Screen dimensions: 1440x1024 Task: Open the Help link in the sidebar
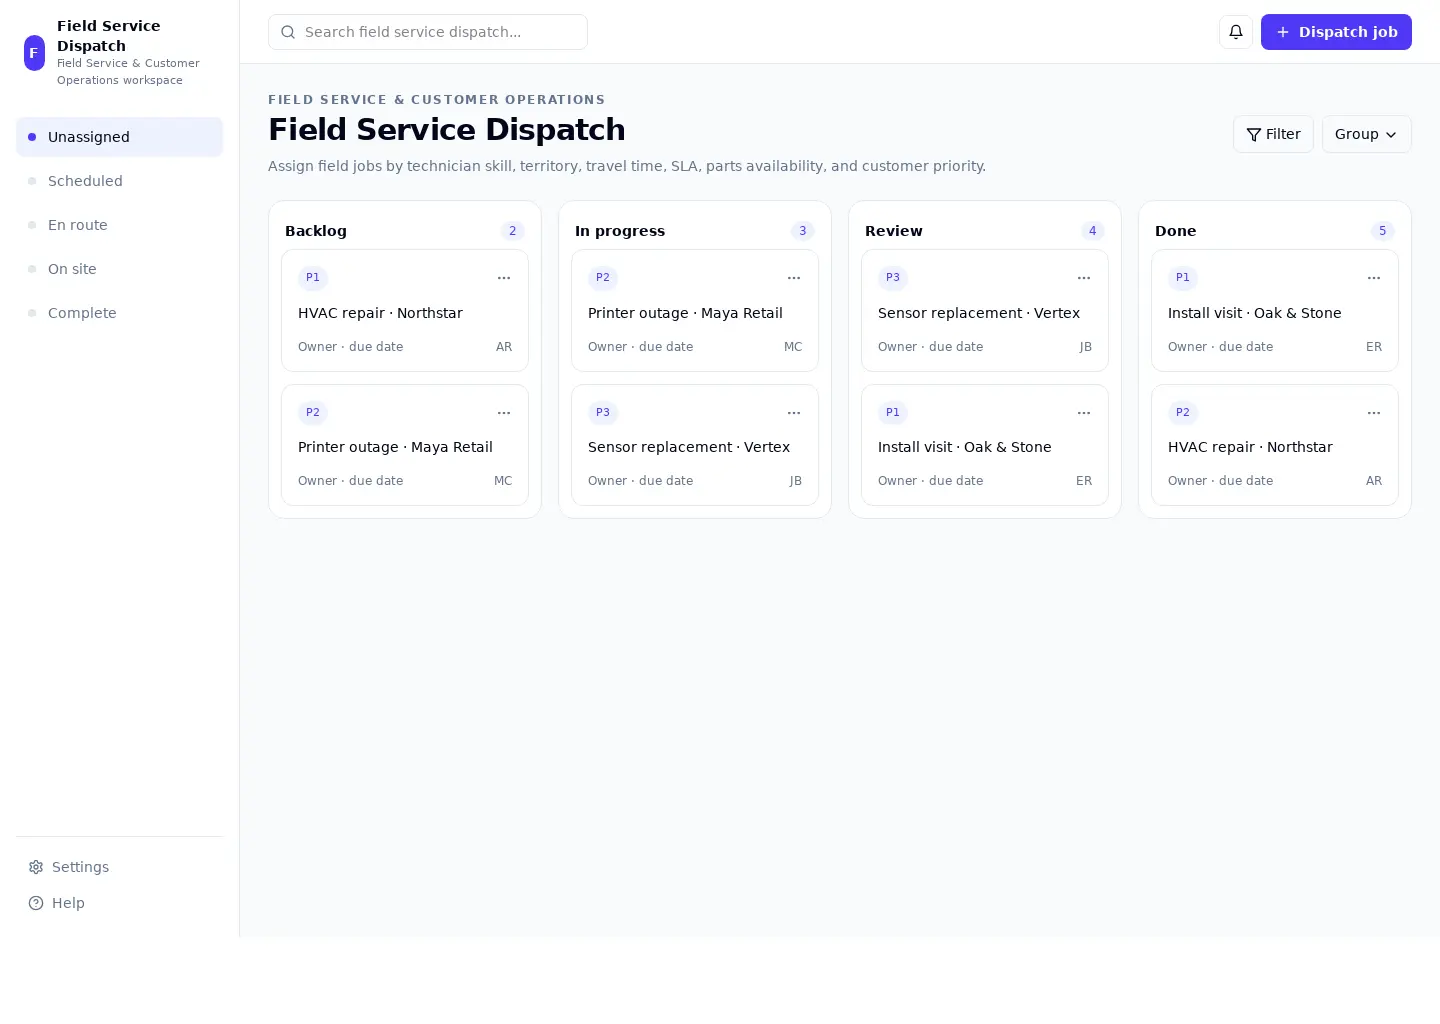pyautogui.click(x=119, y=903)
